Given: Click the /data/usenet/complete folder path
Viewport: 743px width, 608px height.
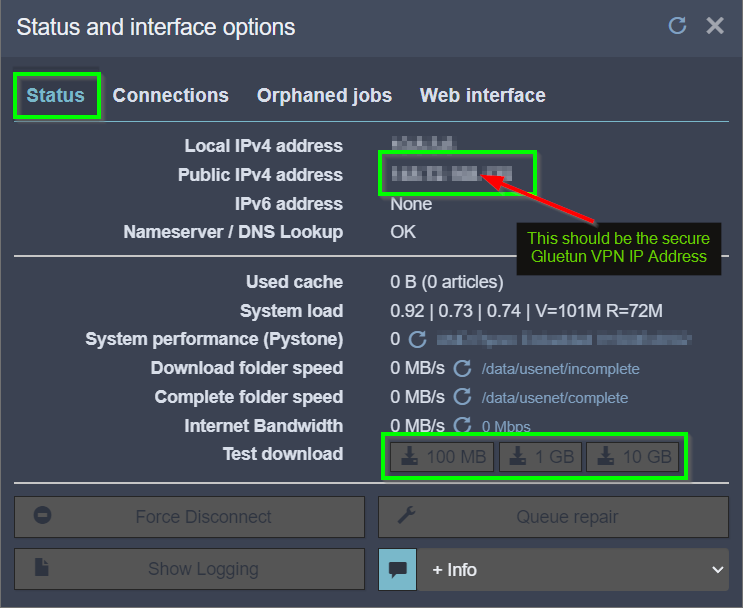Looking at the screenshot, I should 555,398.
